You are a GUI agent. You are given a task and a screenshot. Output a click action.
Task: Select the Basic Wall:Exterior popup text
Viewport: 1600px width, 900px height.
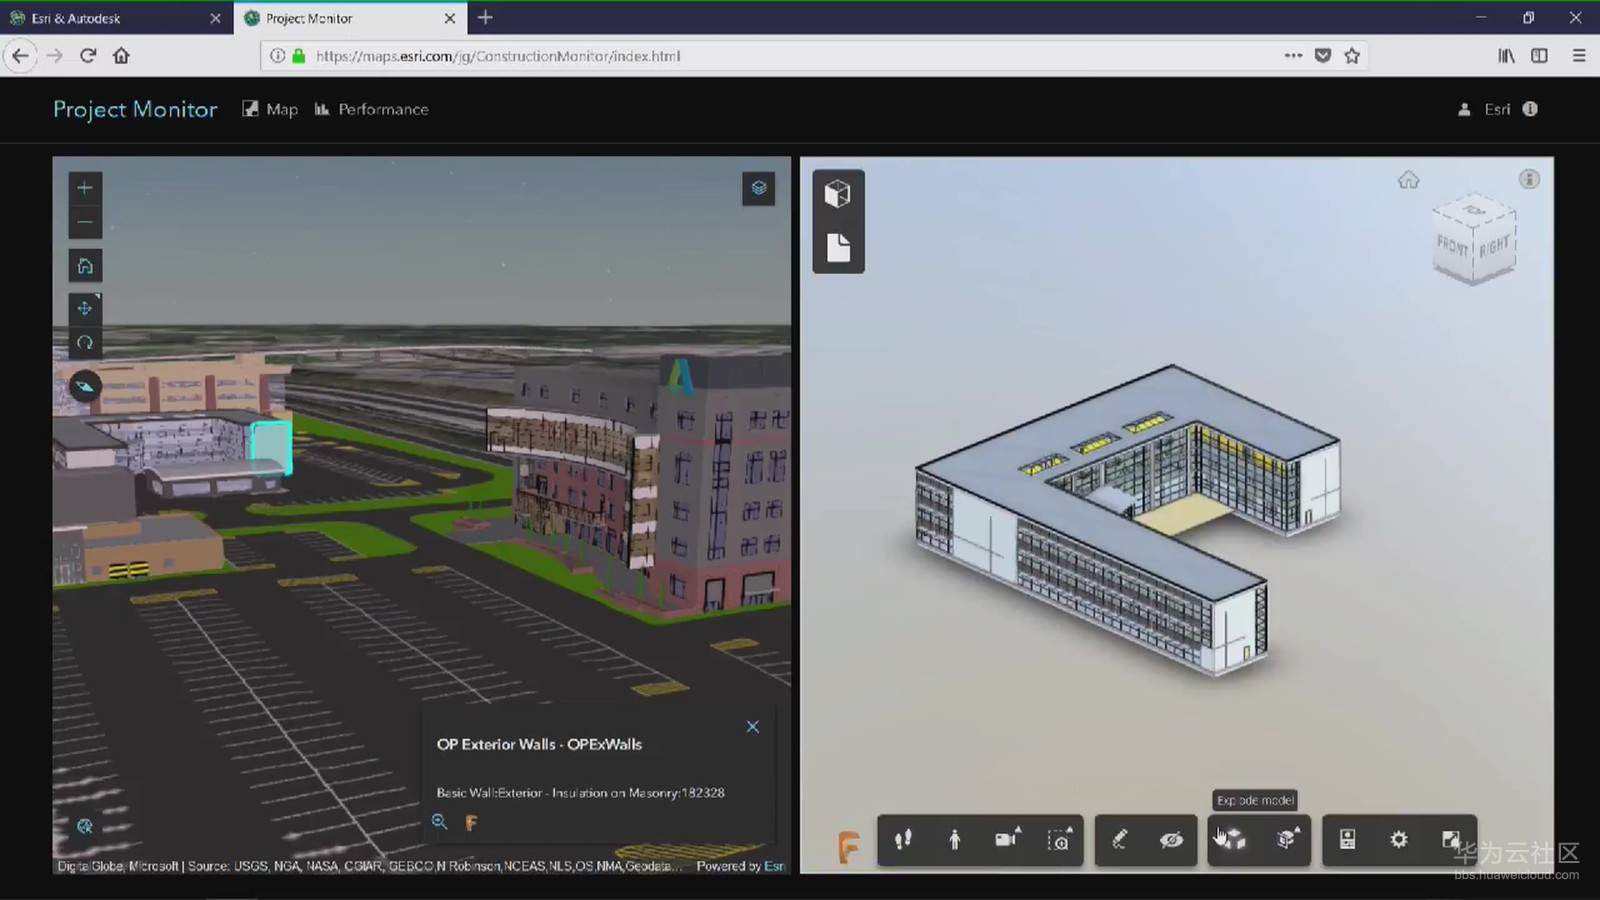[580, 793]
